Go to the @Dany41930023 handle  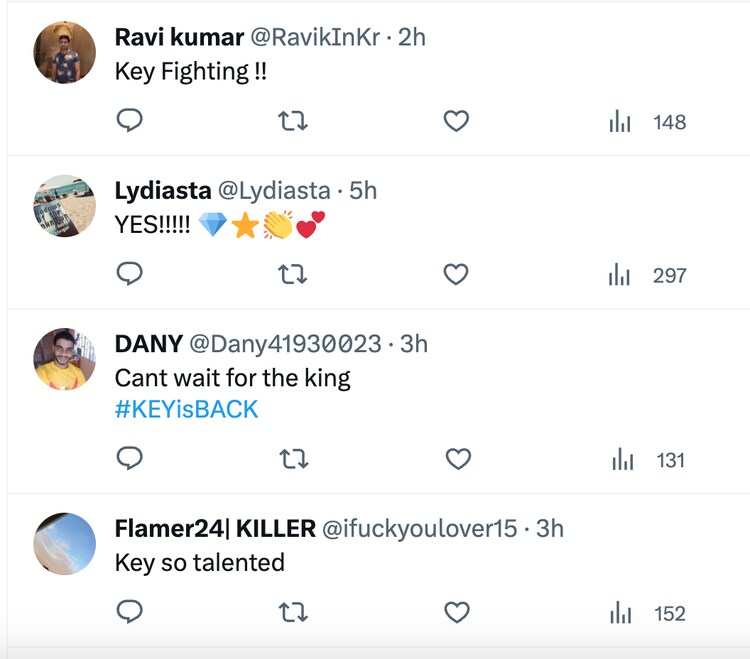(285, 344)
